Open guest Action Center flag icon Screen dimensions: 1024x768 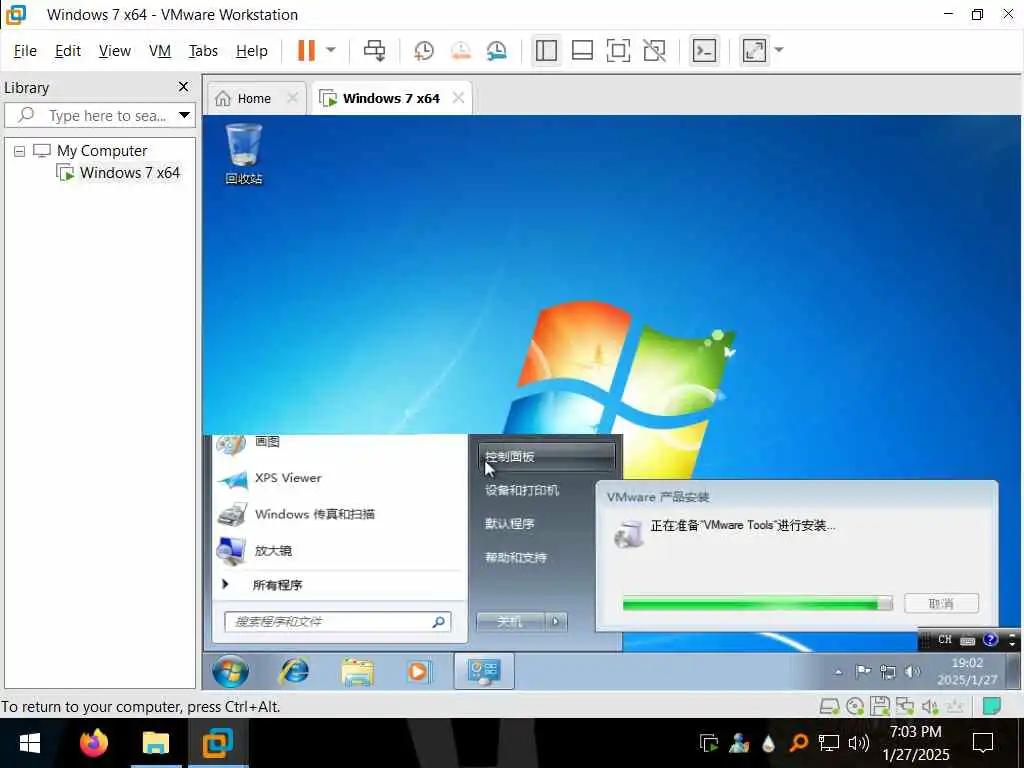click(x=863, y=671)
